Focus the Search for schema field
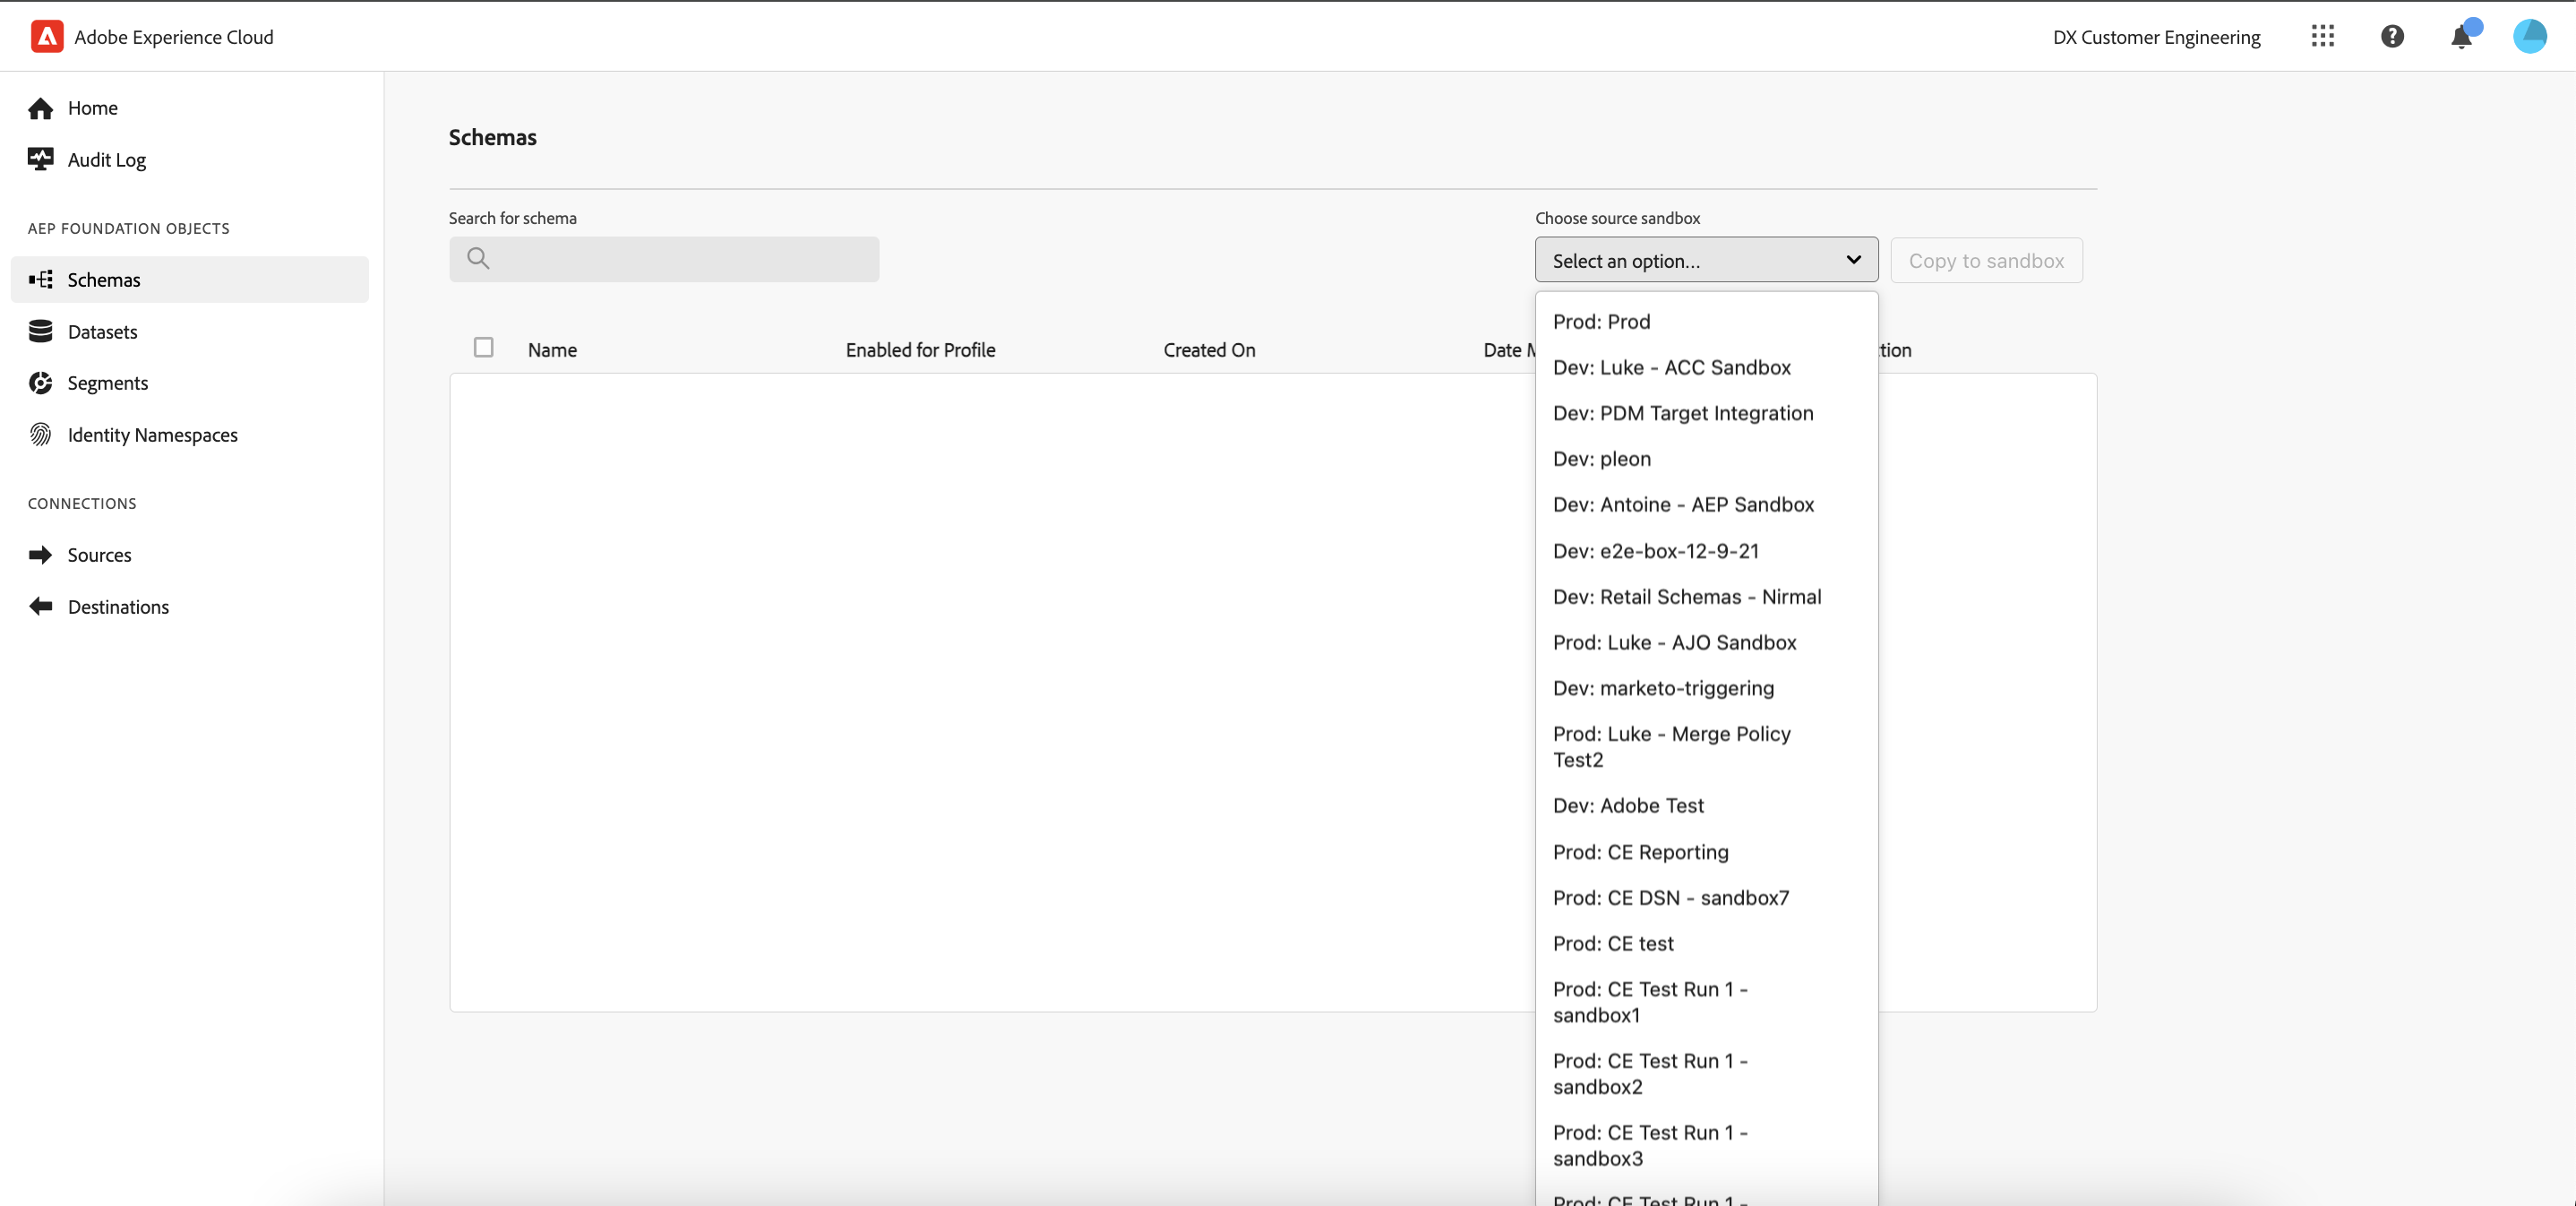Screen dimensions: 2576x1206 tap(664, 259)
